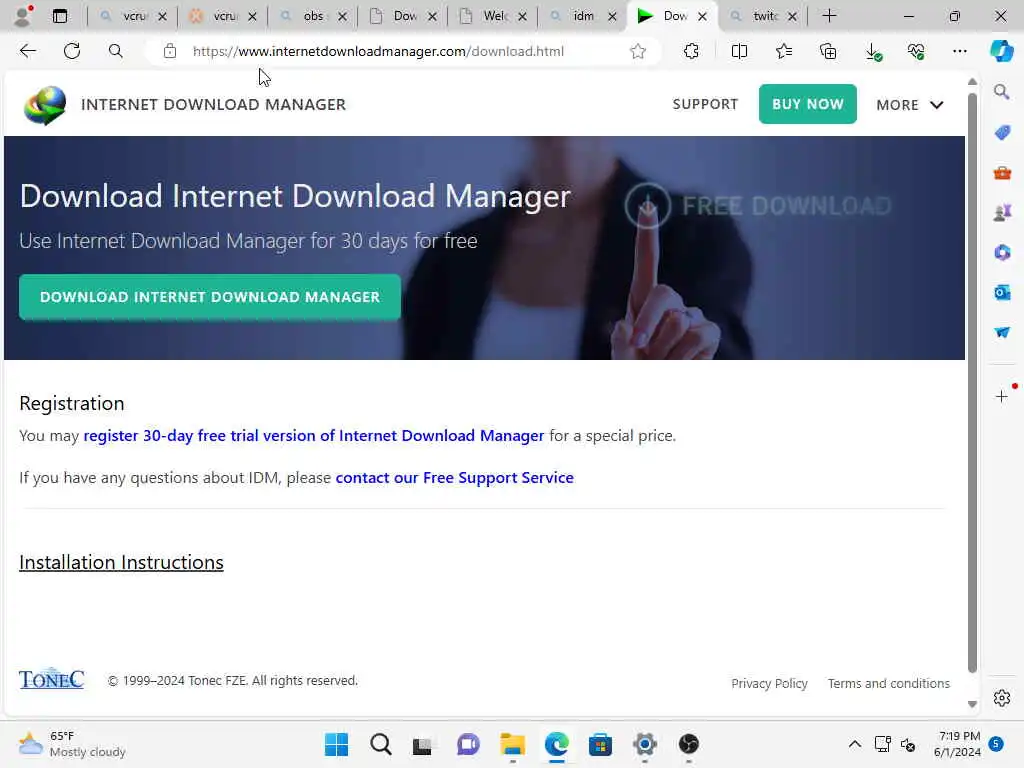Enable split screen view
Viewport: 1024px width, 768px height.
[739, 51]
